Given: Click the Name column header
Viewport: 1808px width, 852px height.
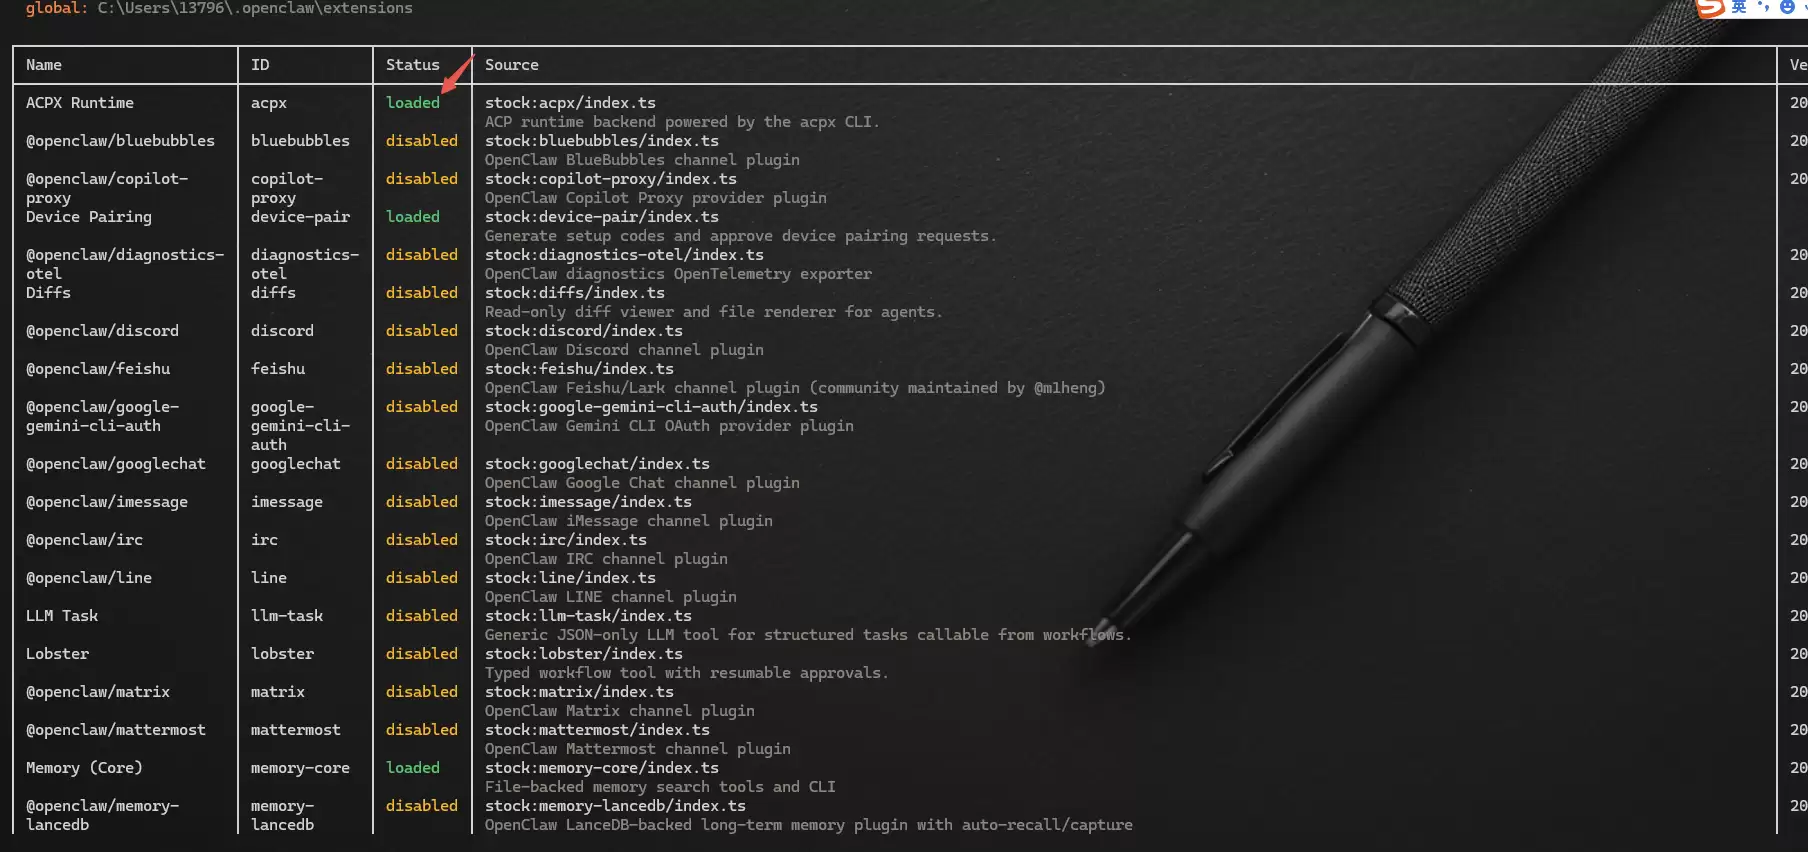Looking at the screenshot, I should coord(44,65).
